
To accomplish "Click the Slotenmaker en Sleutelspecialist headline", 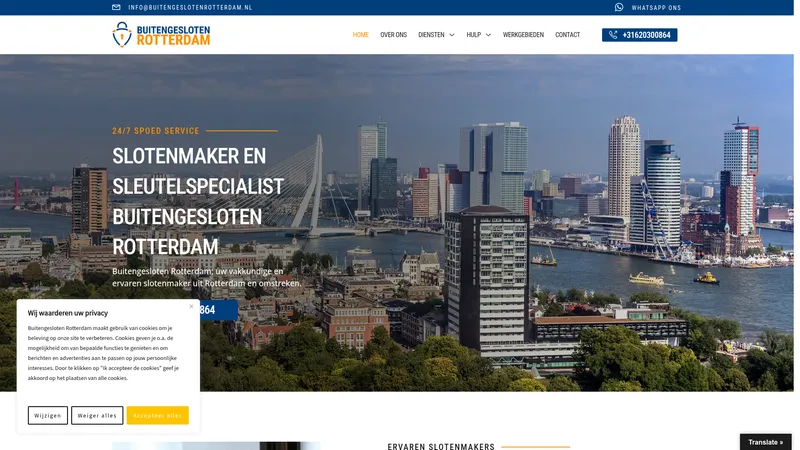I will pos(197,202).
